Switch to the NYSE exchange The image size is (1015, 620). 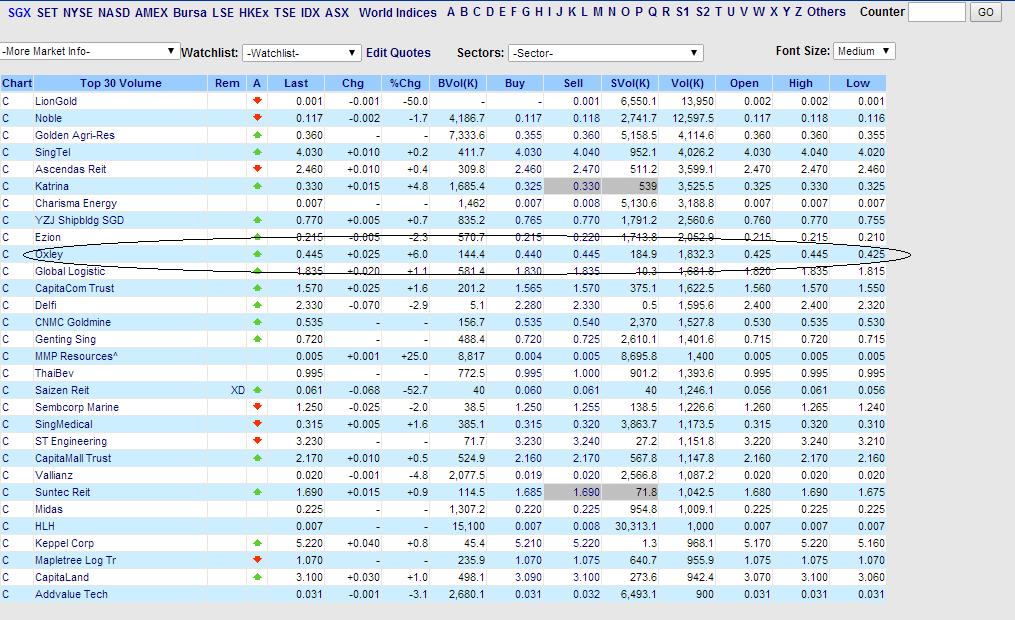pos(78,12)
